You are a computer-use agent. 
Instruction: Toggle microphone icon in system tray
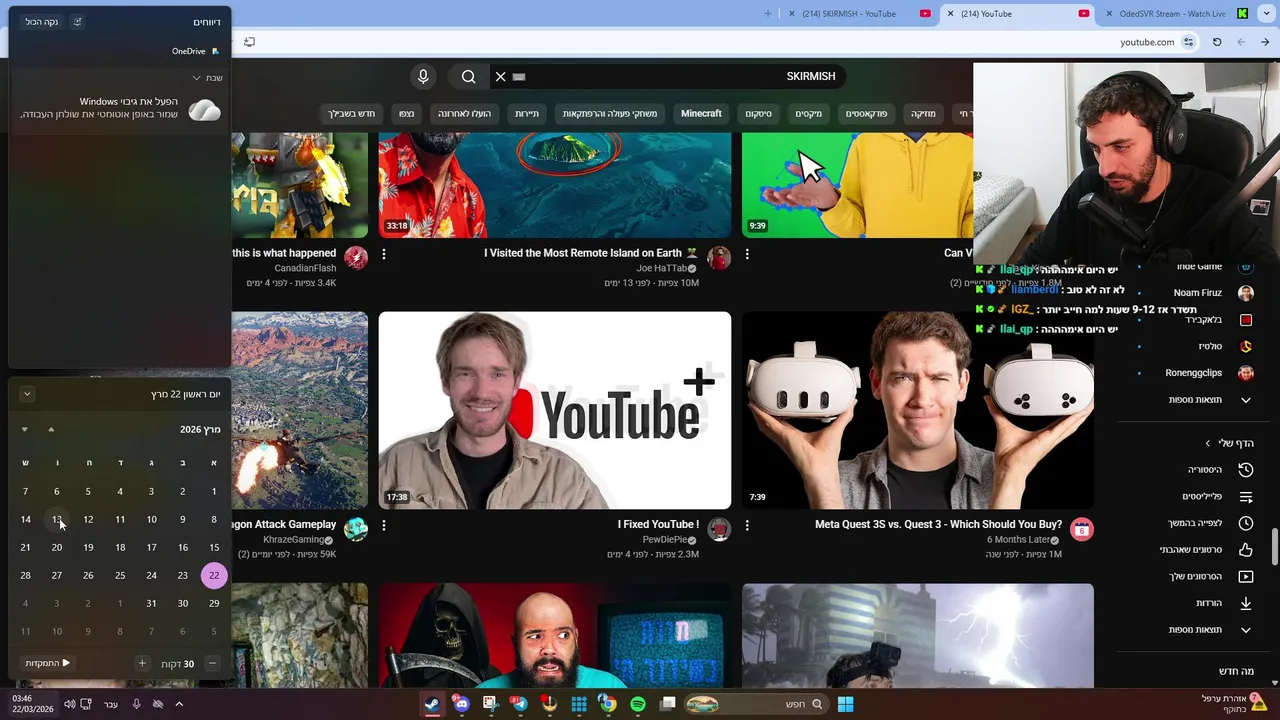137,704
